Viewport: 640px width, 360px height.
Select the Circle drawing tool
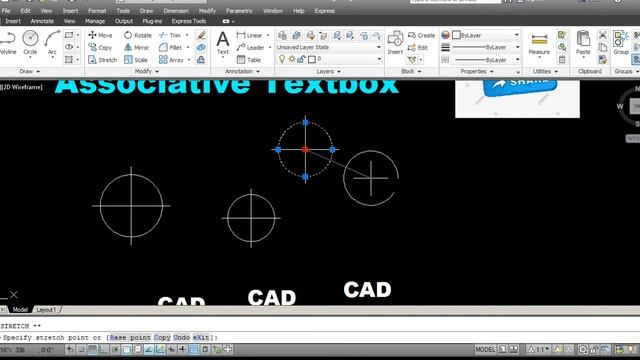(x=30, y=42)
